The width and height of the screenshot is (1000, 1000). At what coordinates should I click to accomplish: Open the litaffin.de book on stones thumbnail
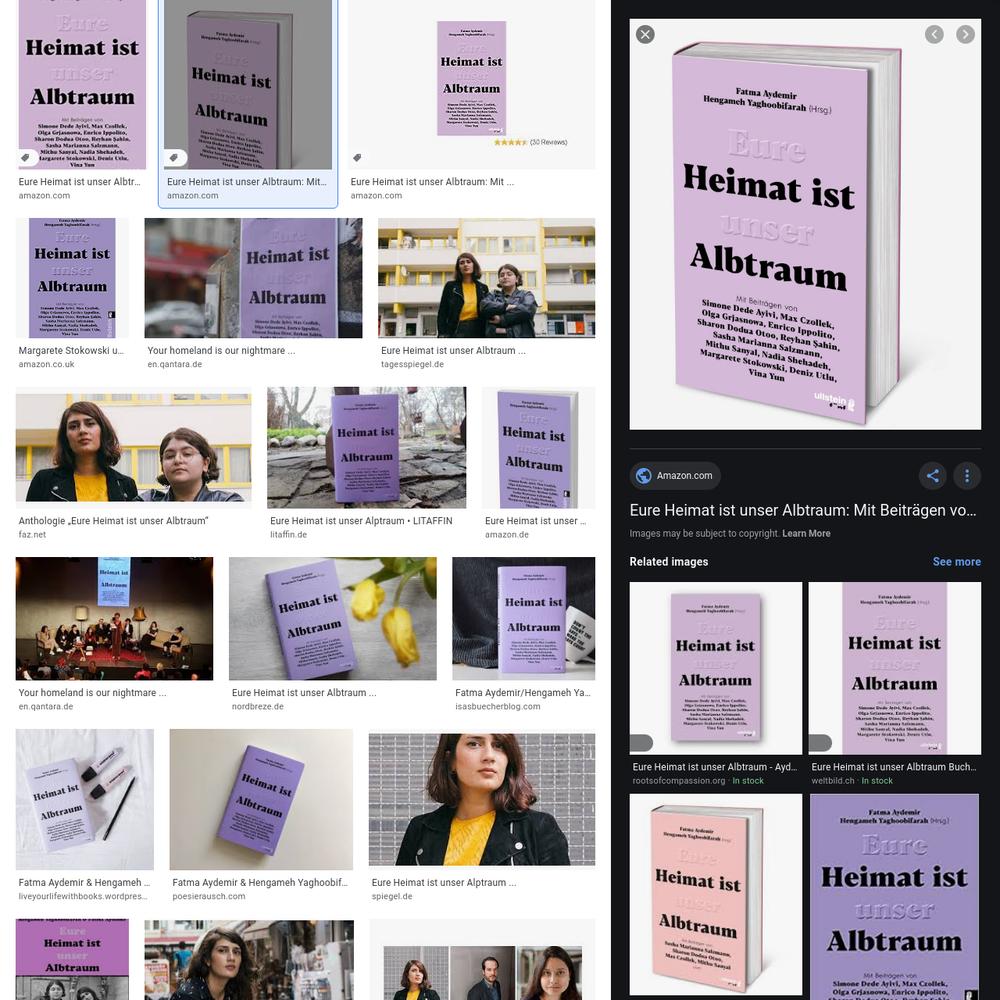pyautogui.click(x=367, y=448)
